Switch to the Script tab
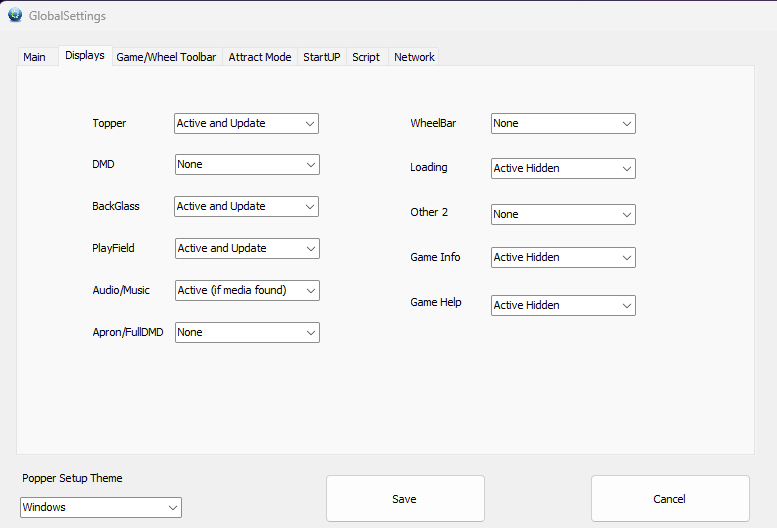777x528 pixels. click(366, 57)
